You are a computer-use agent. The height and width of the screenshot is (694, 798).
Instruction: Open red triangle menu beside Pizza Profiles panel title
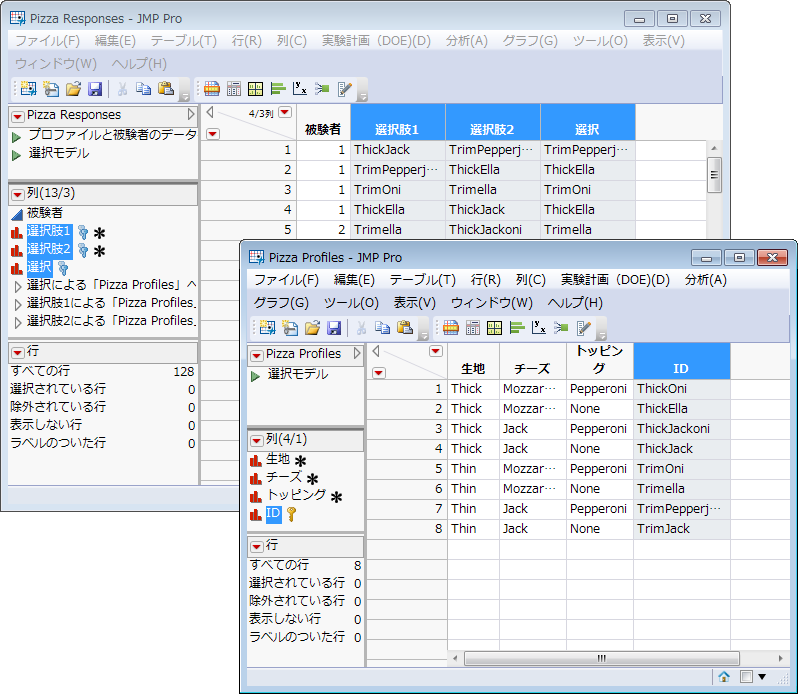pos(257,355)
